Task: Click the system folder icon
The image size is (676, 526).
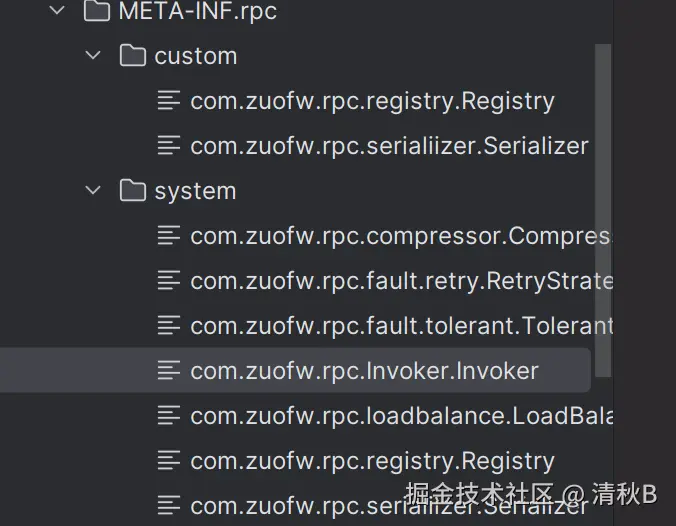Action: coord(133,190)
